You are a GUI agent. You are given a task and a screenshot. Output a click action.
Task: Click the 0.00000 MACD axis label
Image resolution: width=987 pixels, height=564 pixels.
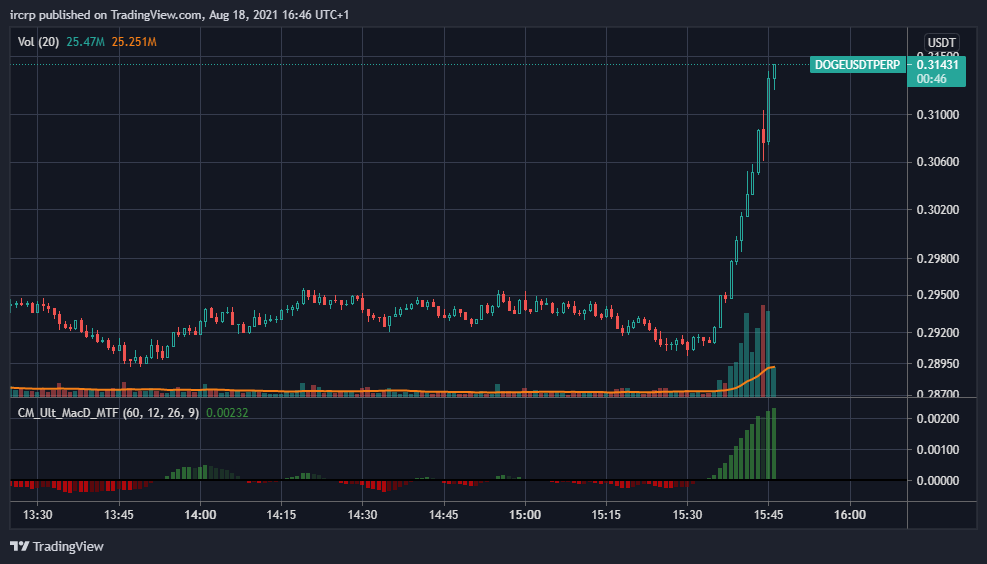click(x=938, y=480)
